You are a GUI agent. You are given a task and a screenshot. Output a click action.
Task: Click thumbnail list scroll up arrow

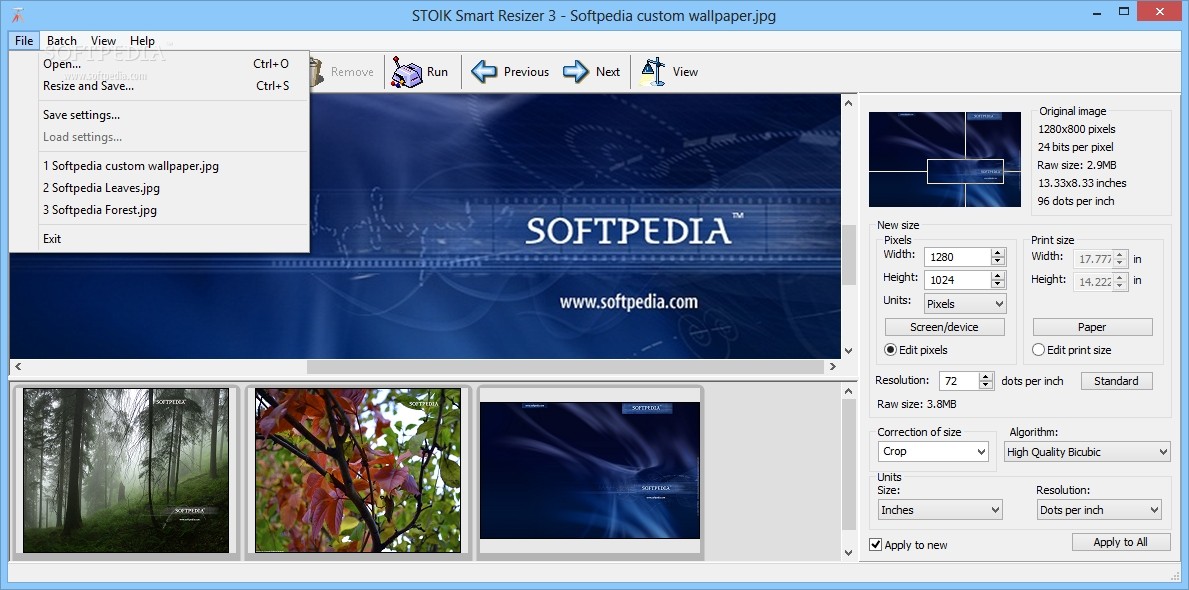point(849,391)
